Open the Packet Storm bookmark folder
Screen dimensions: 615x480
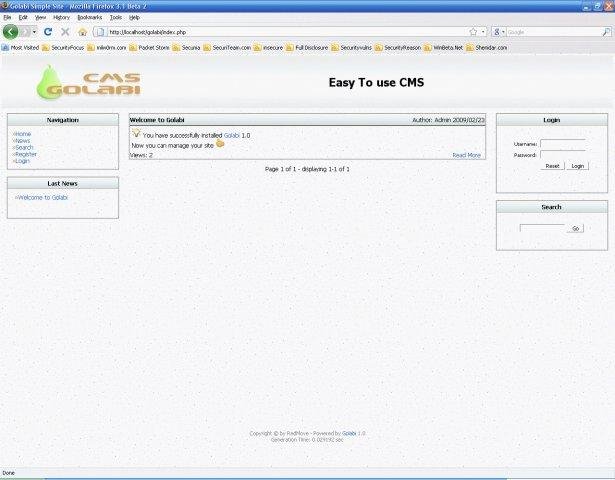click(x=149, y=47)
